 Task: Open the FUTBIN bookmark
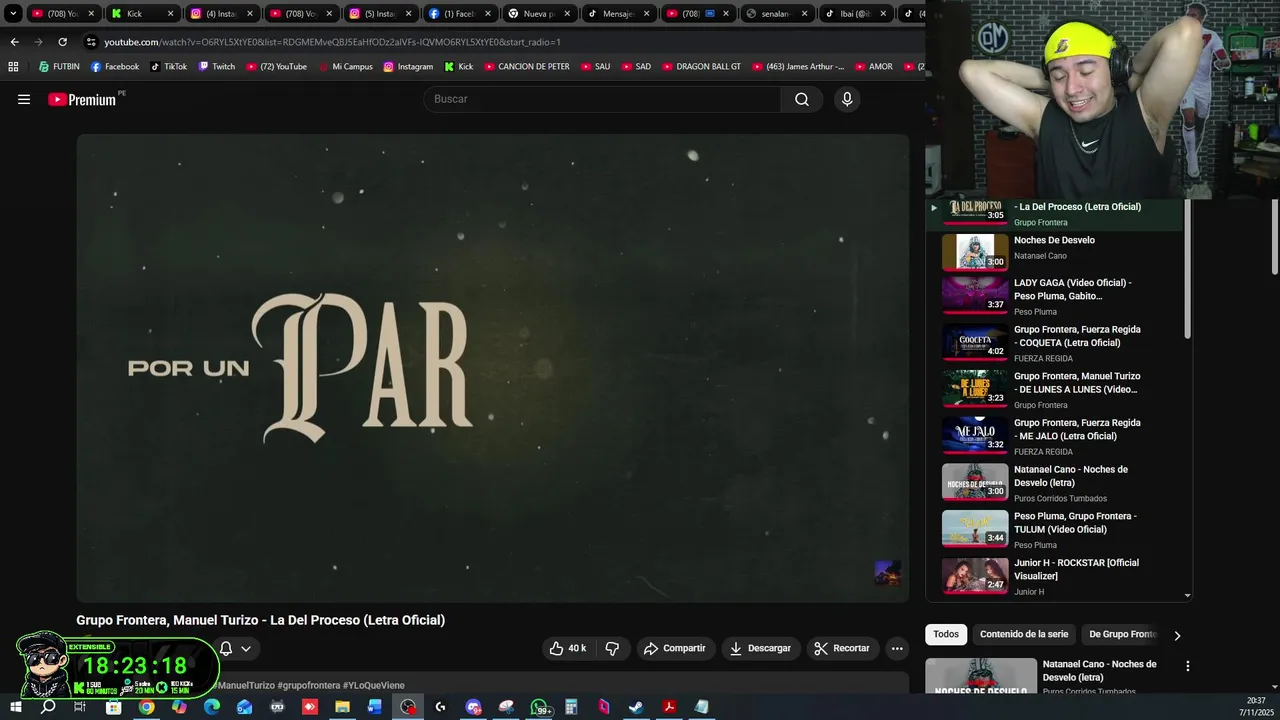tap(59, 67)
